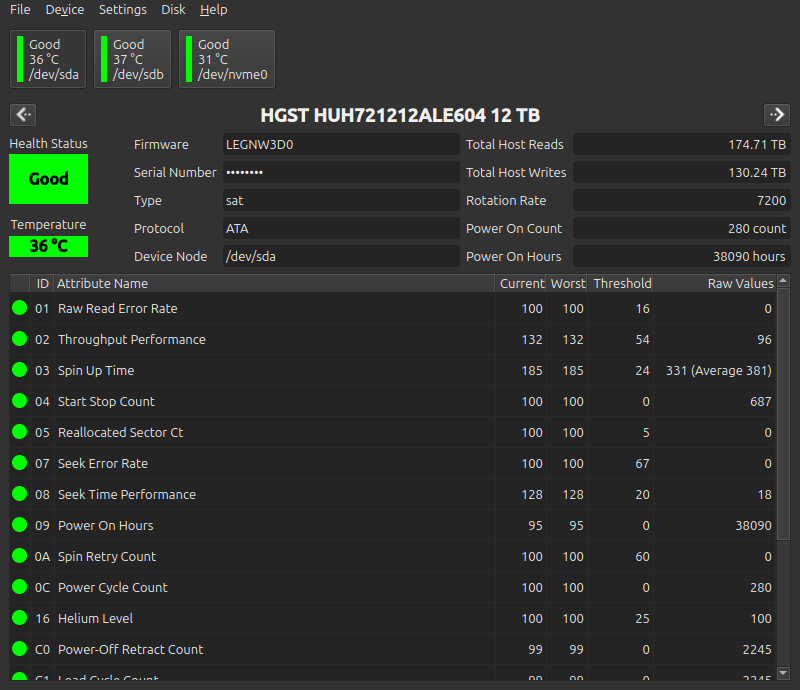Select the Power-Off Retract Count attribute name

click(x=131, y=649)
